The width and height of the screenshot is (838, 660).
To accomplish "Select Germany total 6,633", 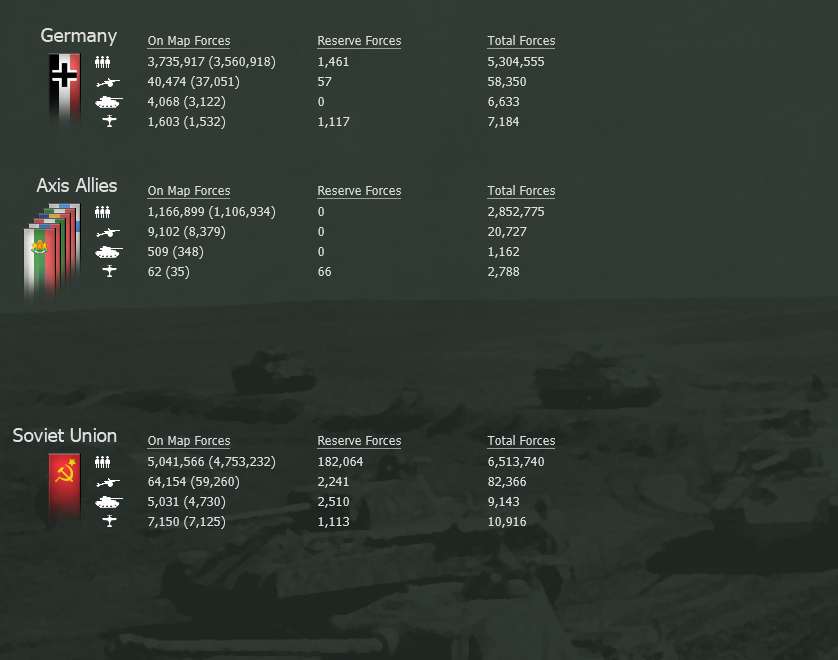I will pyautogui.click(x=503, y=102).
